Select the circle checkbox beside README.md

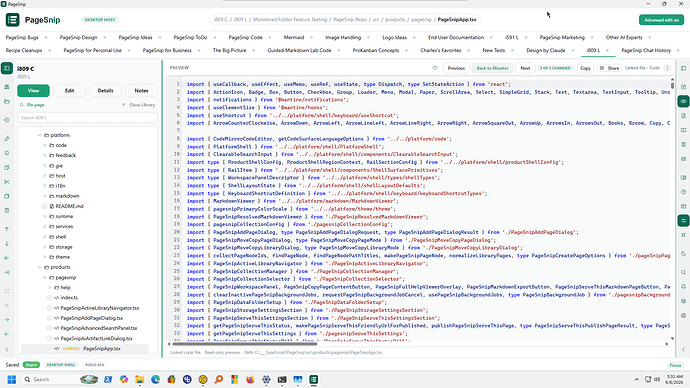point(44,206)
